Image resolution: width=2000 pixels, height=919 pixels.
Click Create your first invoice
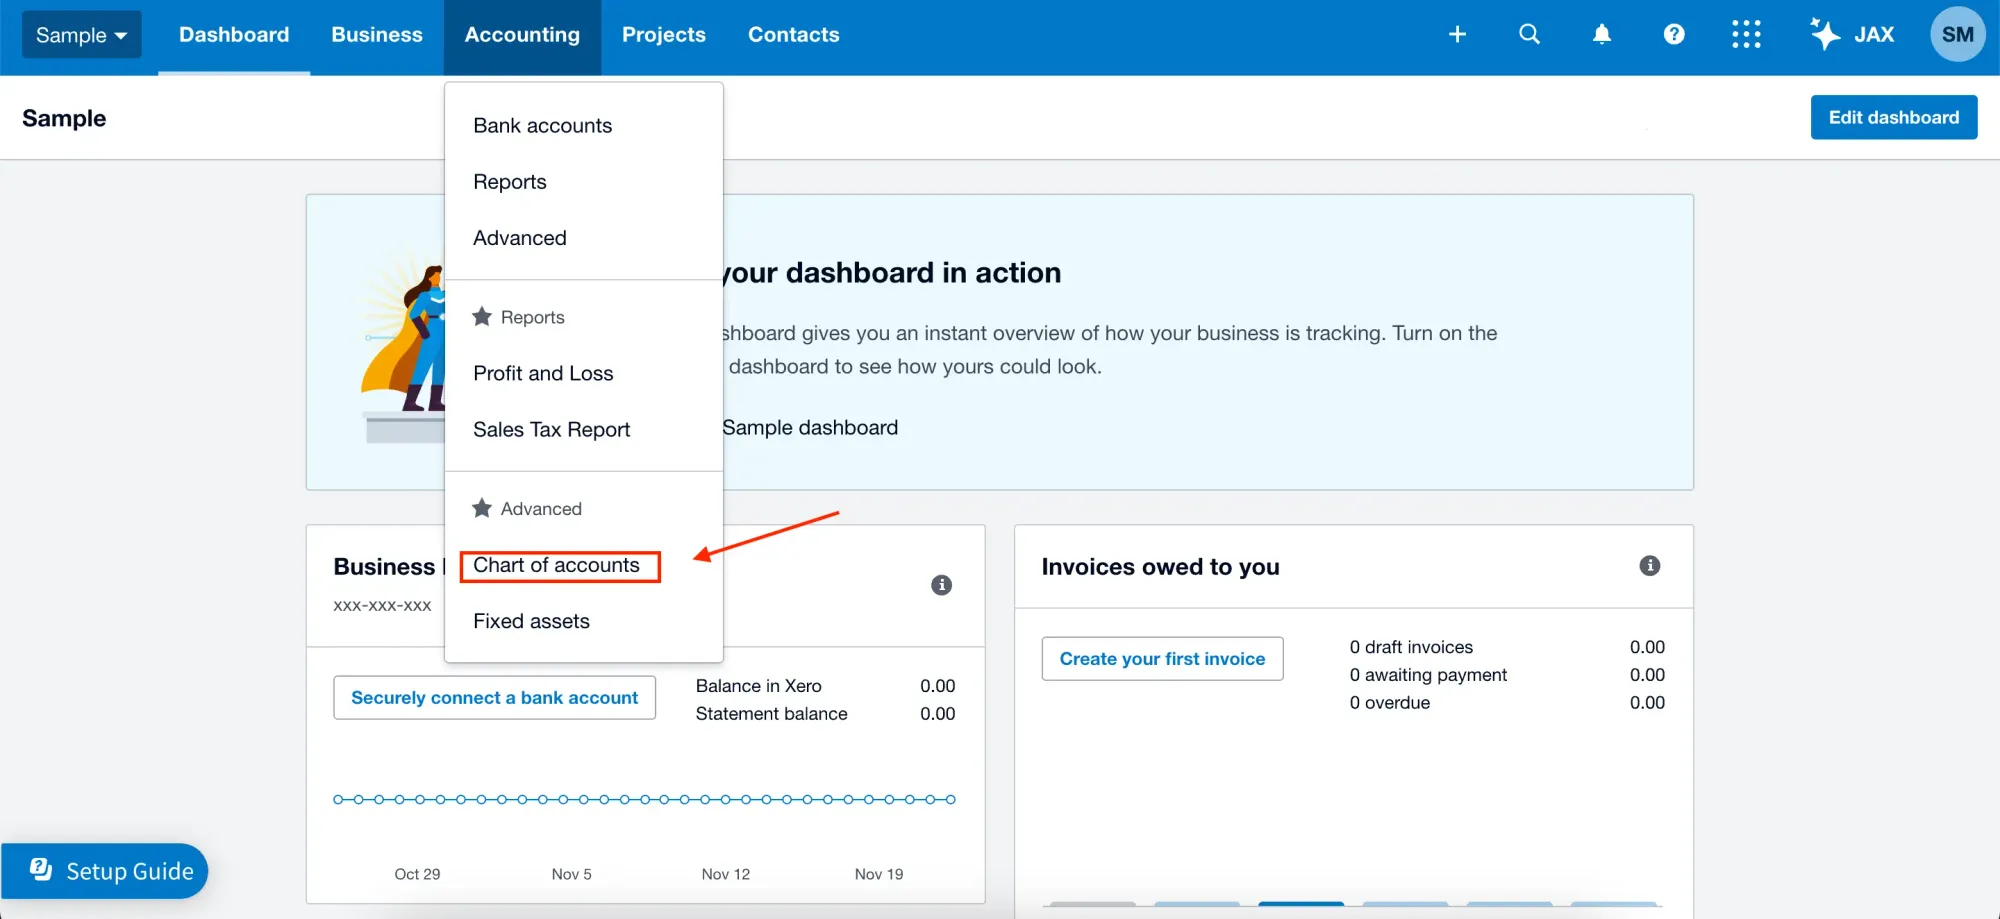1162,659
